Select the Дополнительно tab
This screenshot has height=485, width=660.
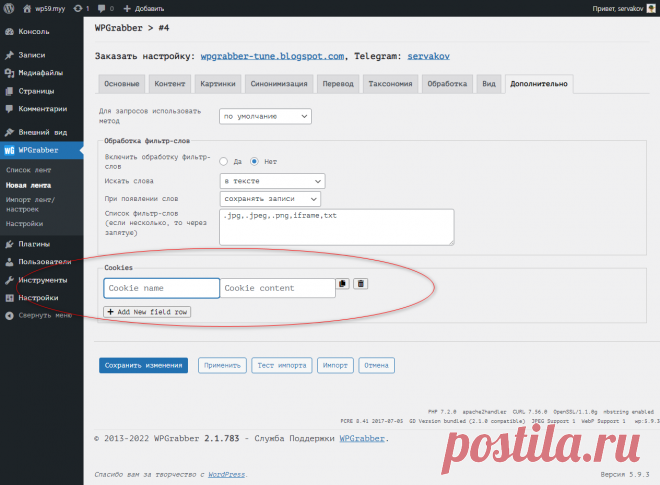click(539, 84)
